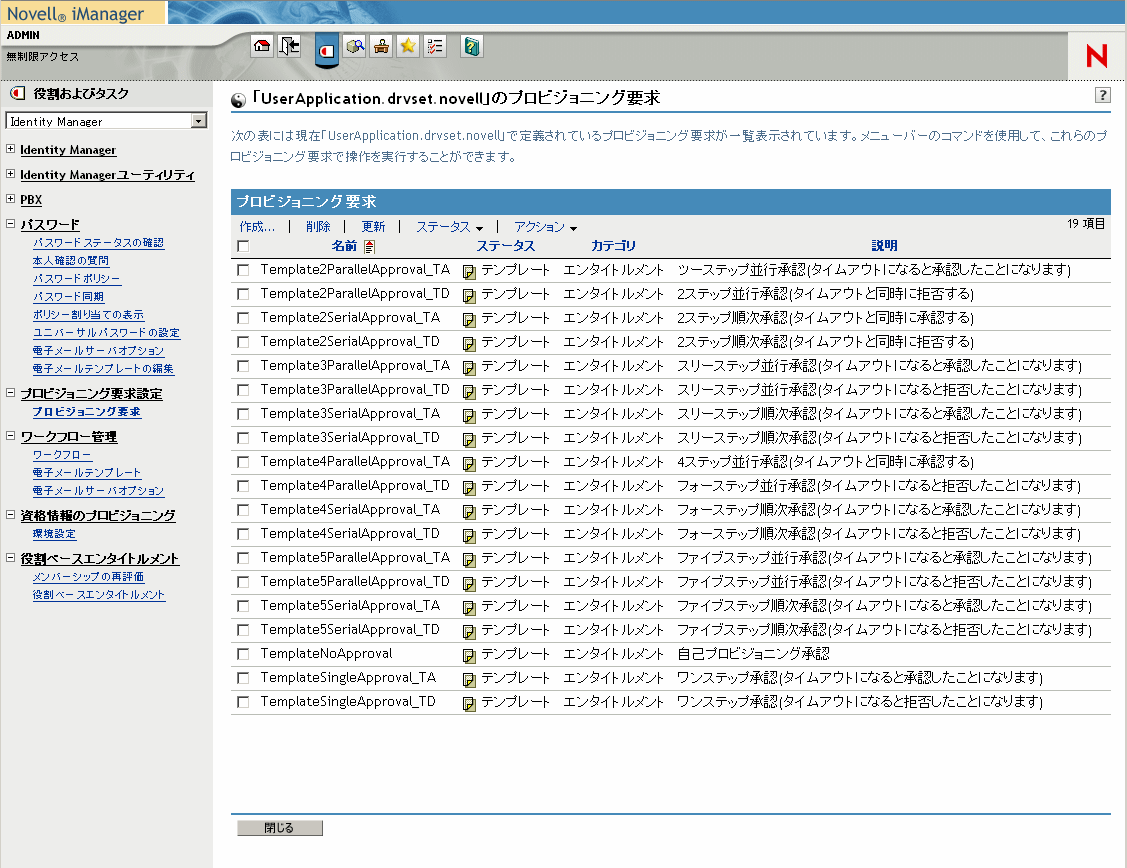Check the Template4SerialApproval_TA row checkbox
Screen dimensions: 1127x868
[x=243, y=509]
